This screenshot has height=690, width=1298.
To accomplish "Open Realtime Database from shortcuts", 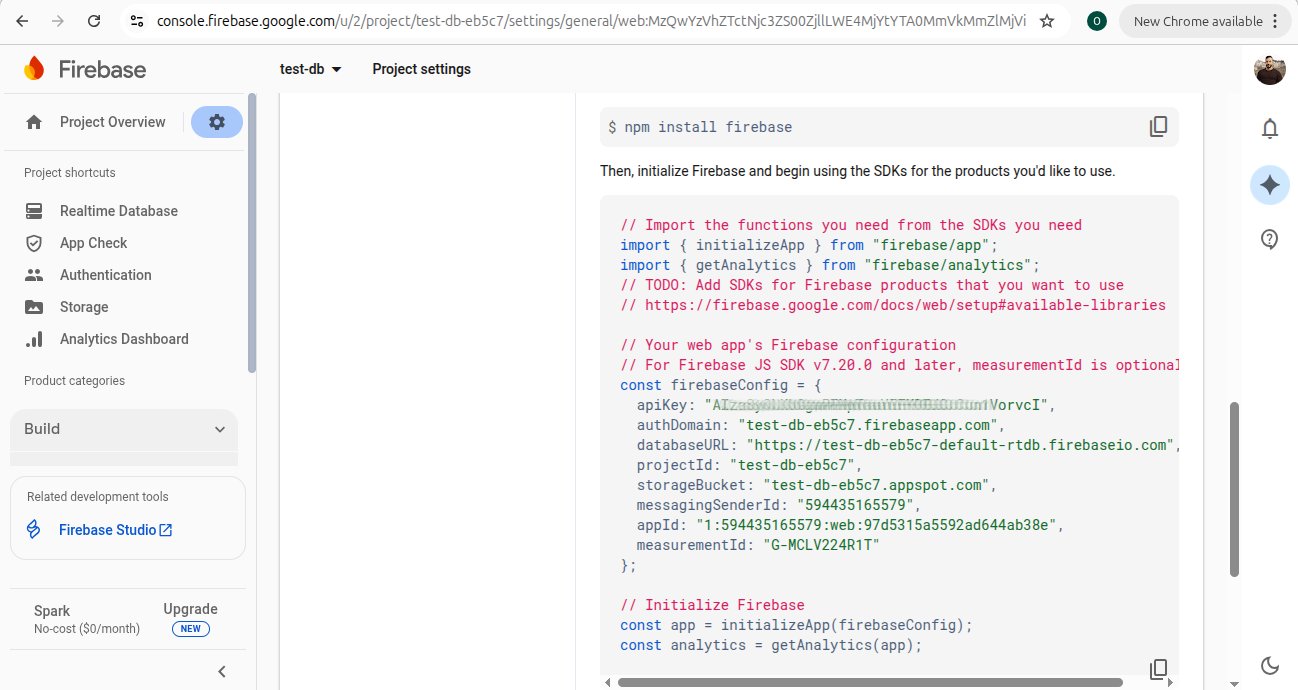I will click(118, 211).
